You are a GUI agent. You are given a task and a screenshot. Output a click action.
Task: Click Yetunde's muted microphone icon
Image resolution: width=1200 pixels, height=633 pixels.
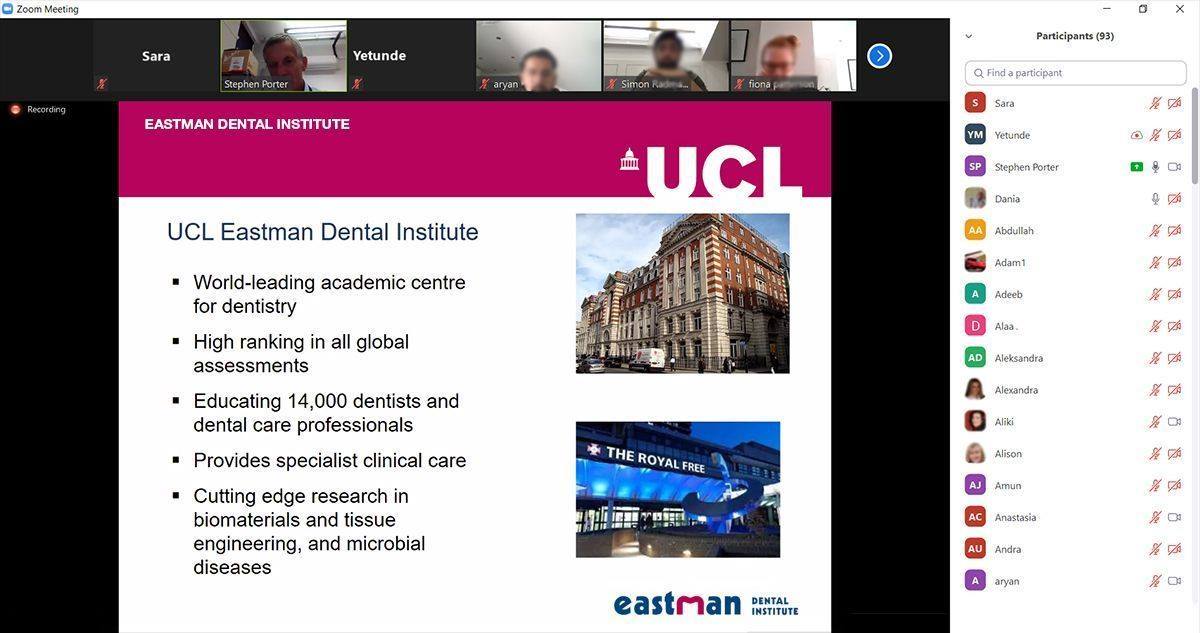(1155, 135)
